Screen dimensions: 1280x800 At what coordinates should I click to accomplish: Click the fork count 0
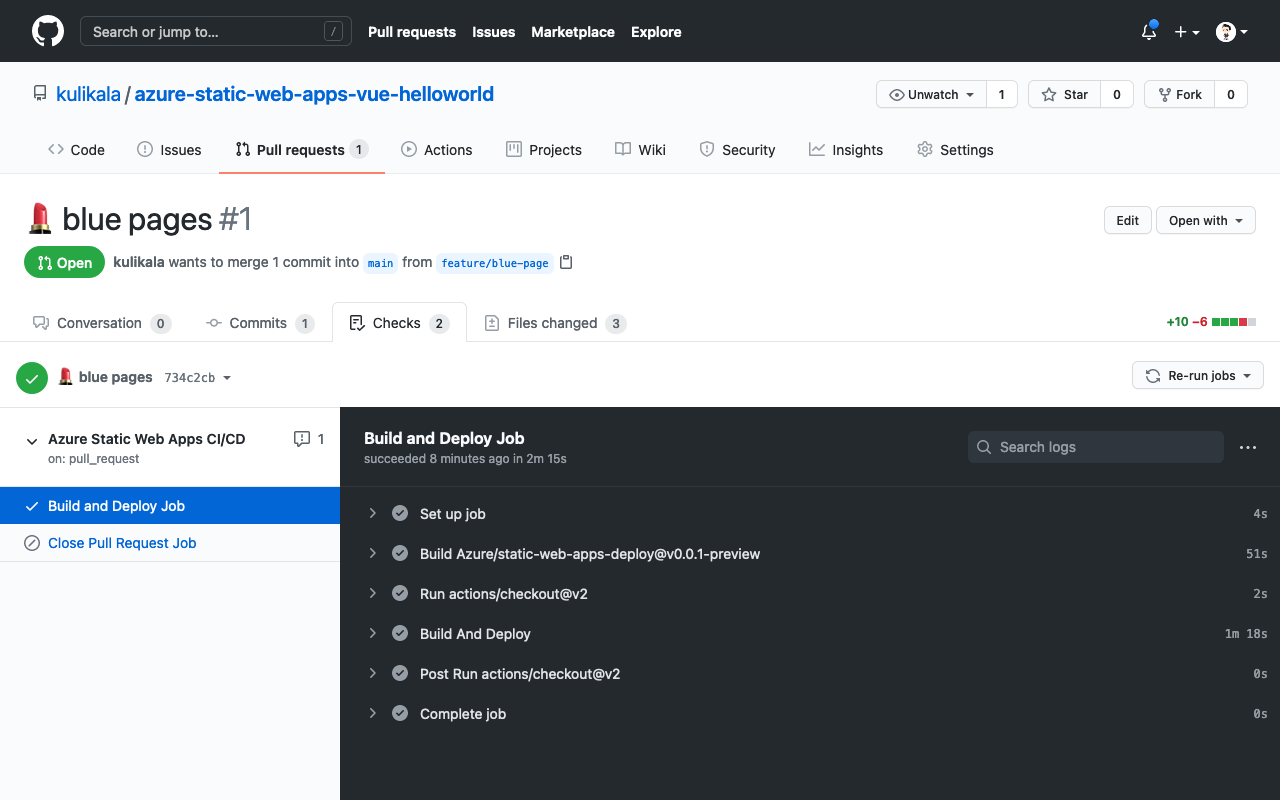tap(1231, 94)
